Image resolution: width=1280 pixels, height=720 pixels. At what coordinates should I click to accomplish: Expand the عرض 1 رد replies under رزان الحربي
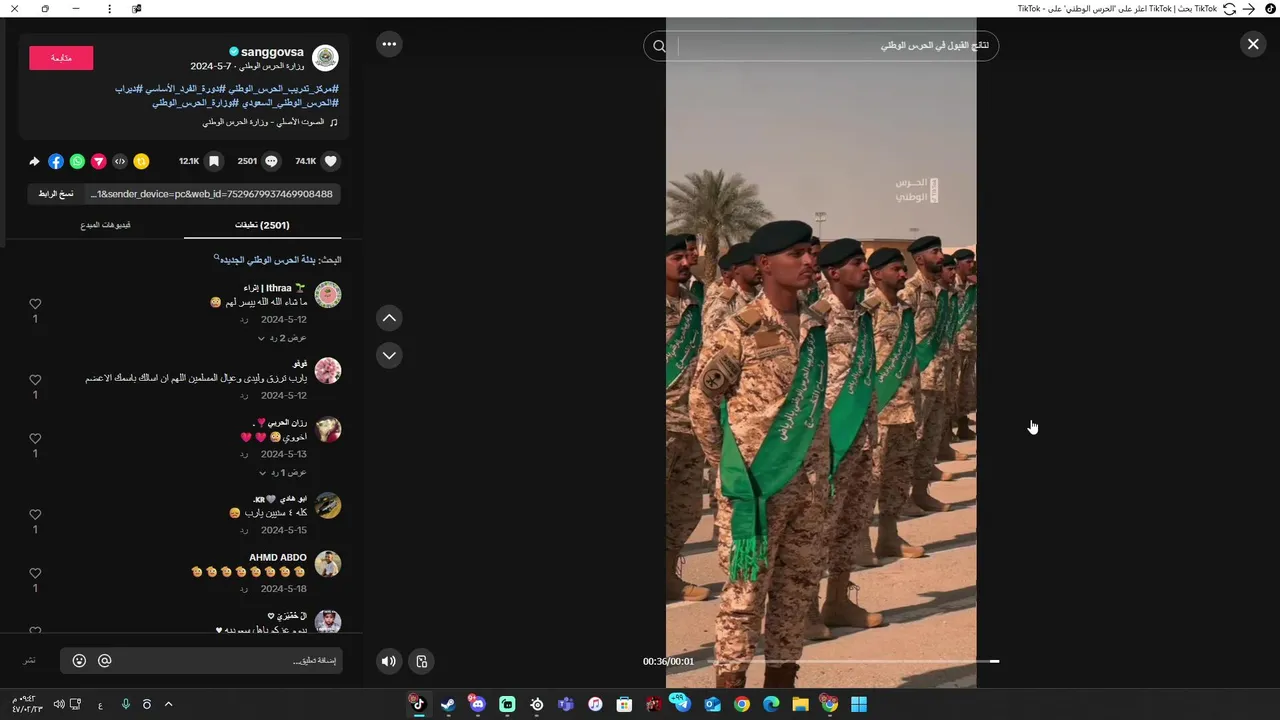pos(282,472)
